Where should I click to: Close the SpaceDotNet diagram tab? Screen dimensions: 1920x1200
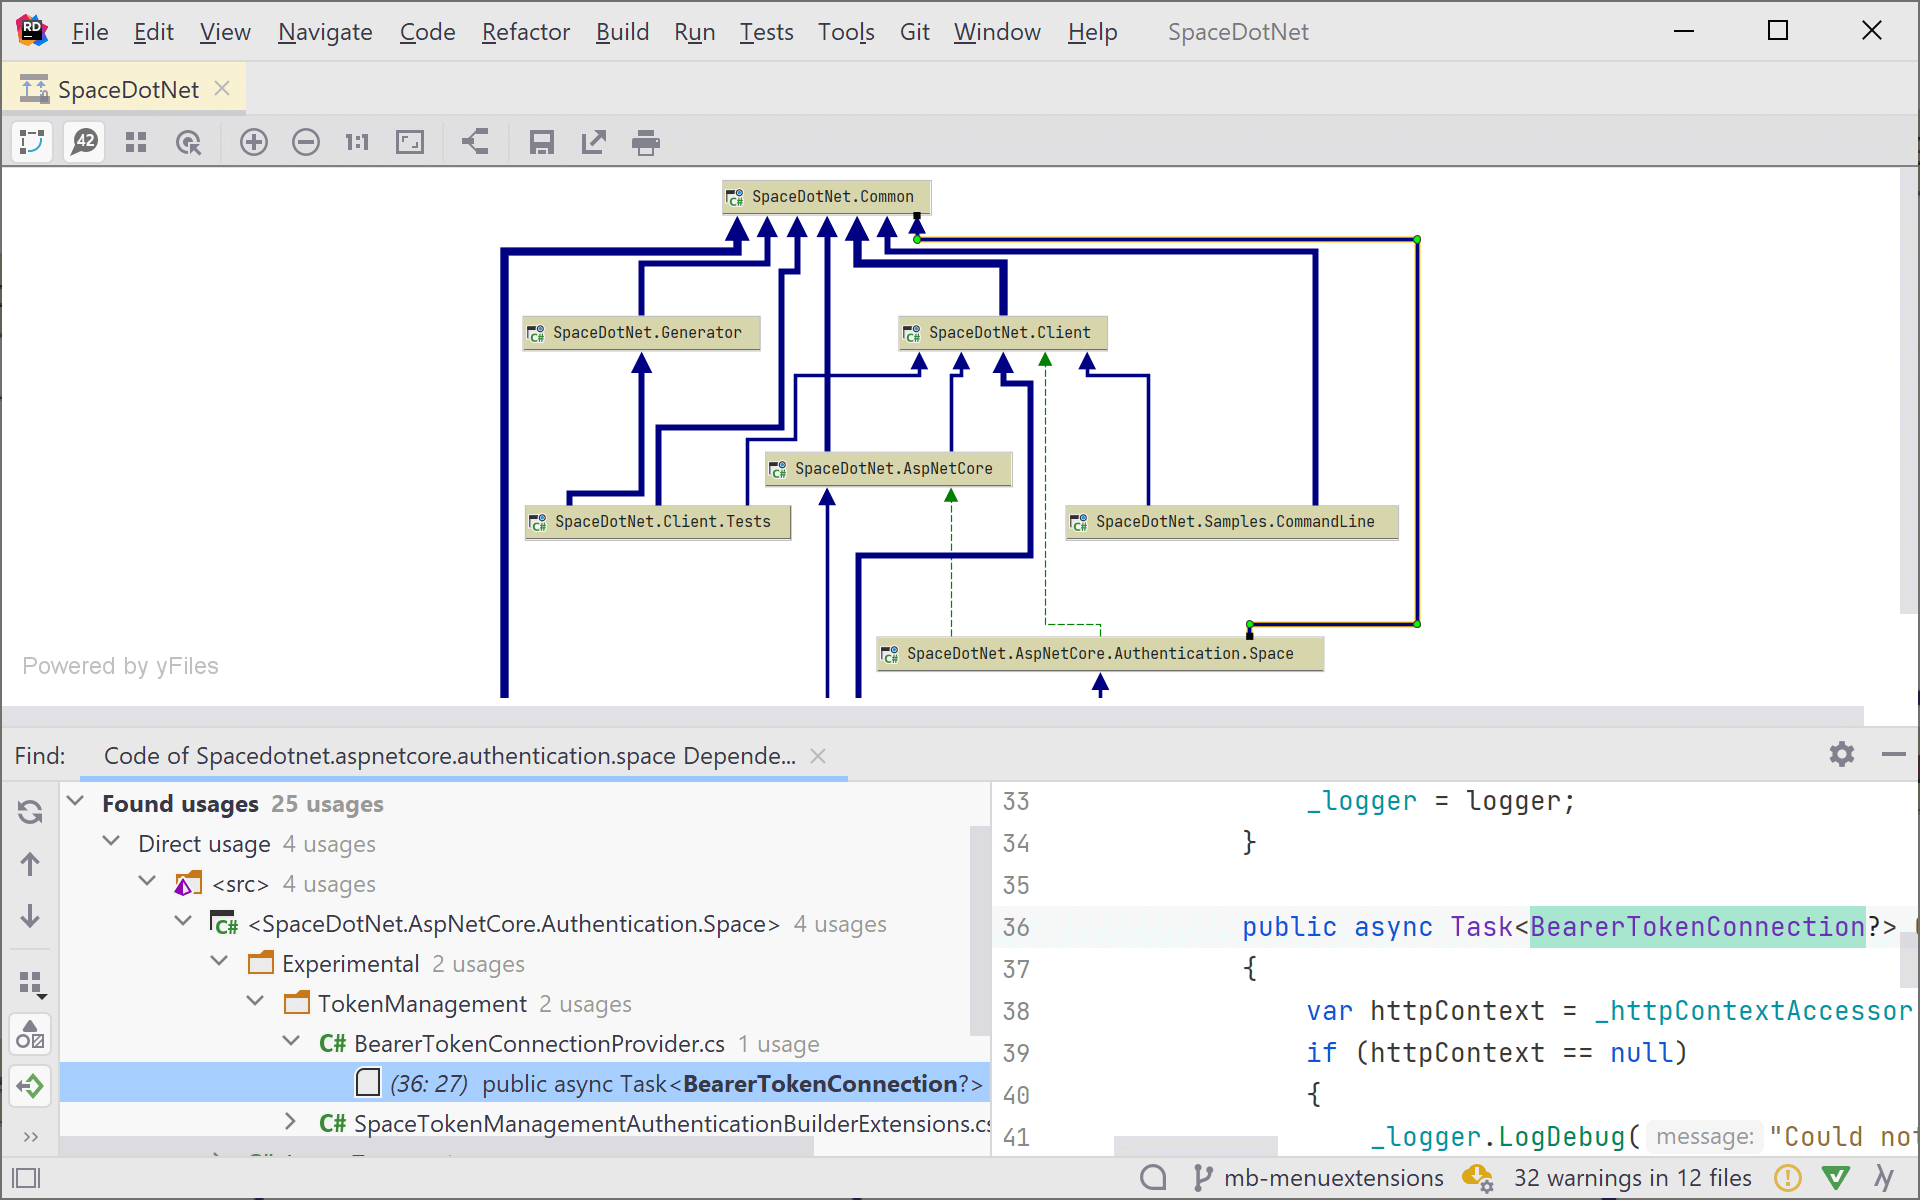pyautogui.click(x=222, y=88)
